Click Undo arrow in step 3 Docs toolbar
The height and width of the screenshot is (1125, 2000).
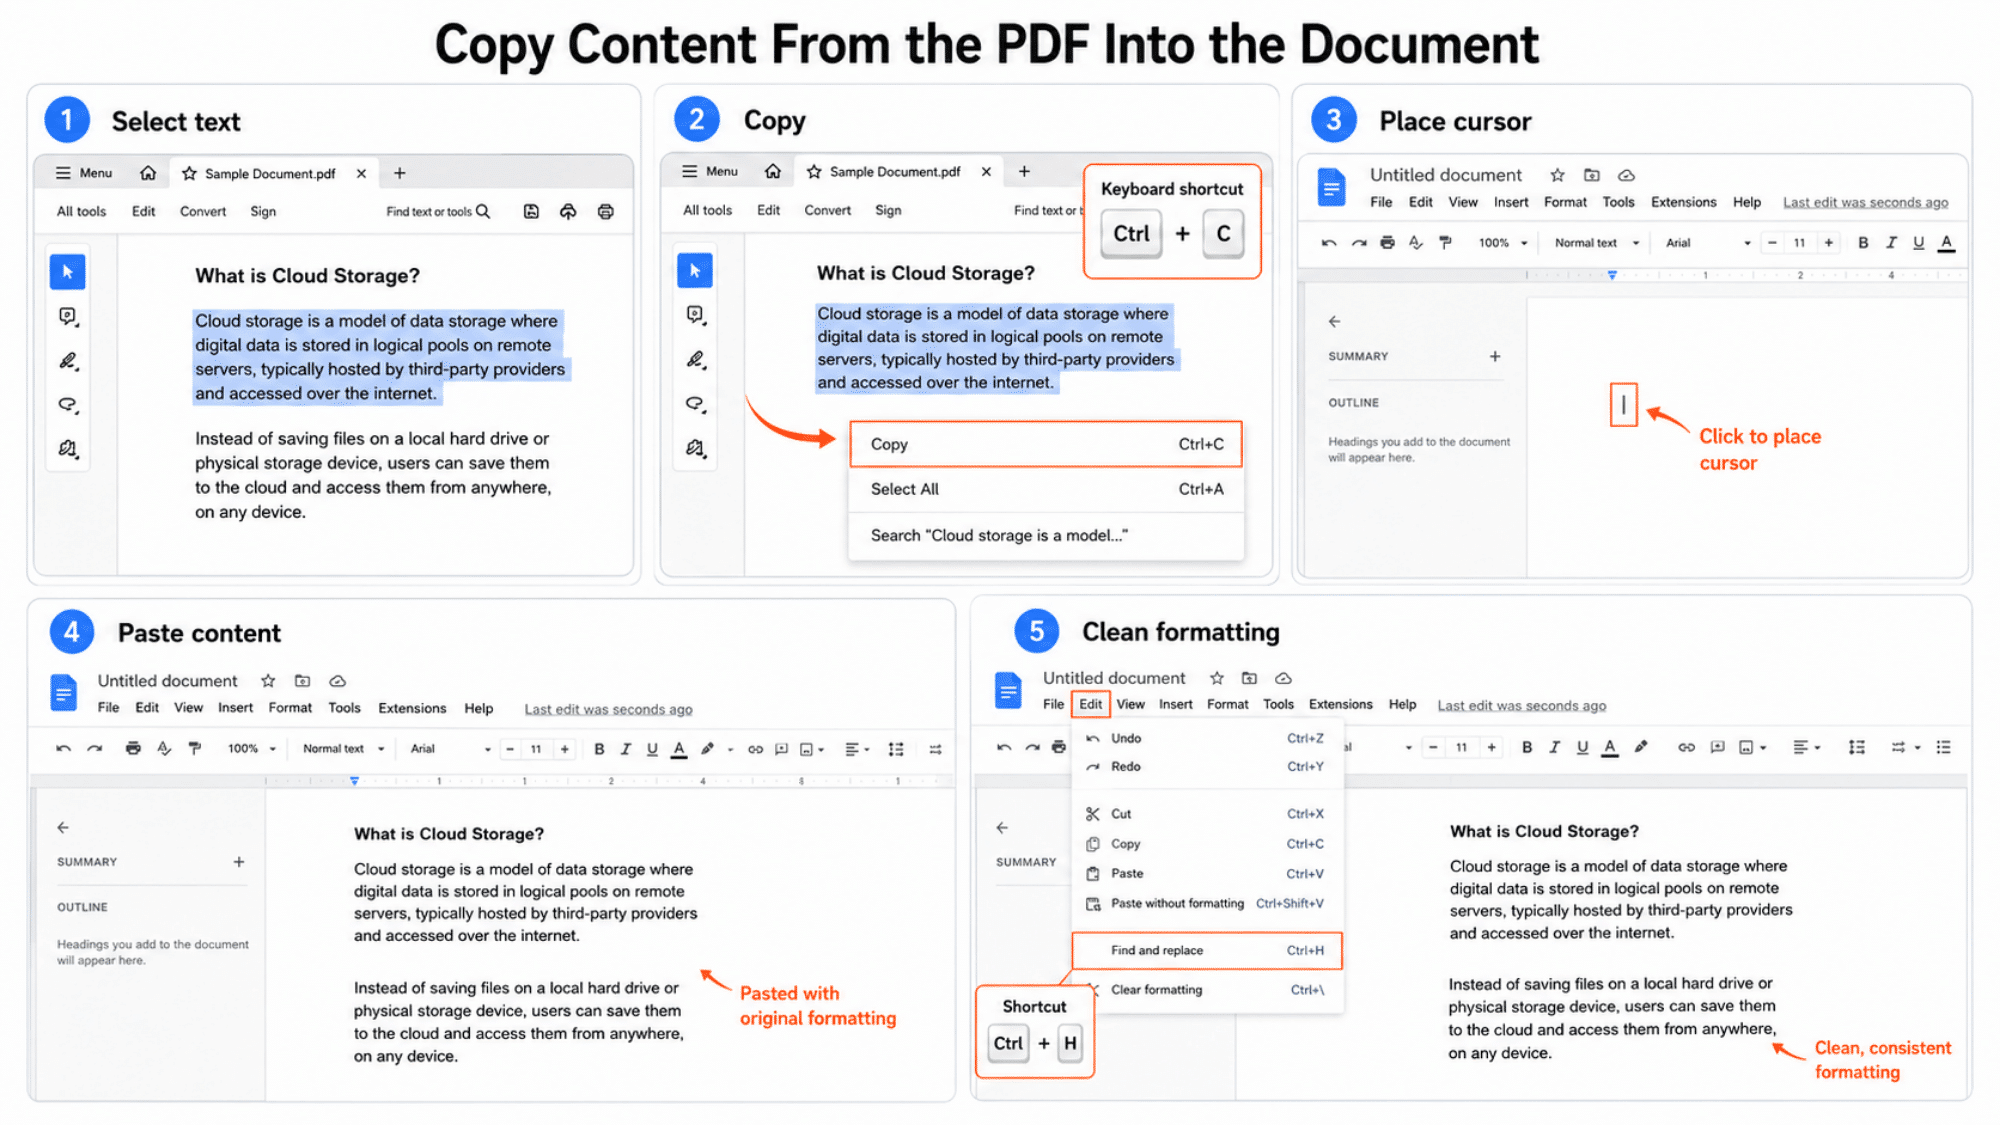1328,243
